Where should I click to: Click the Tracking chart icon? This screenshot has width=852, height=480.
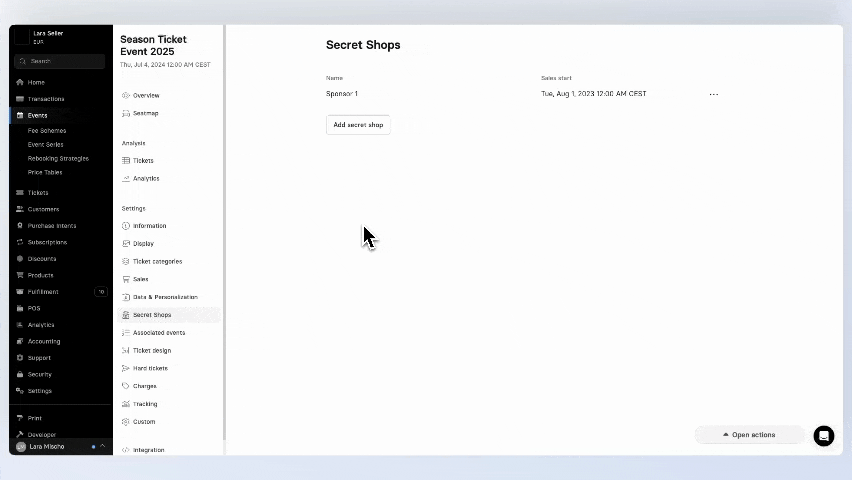tap(126, 404)
